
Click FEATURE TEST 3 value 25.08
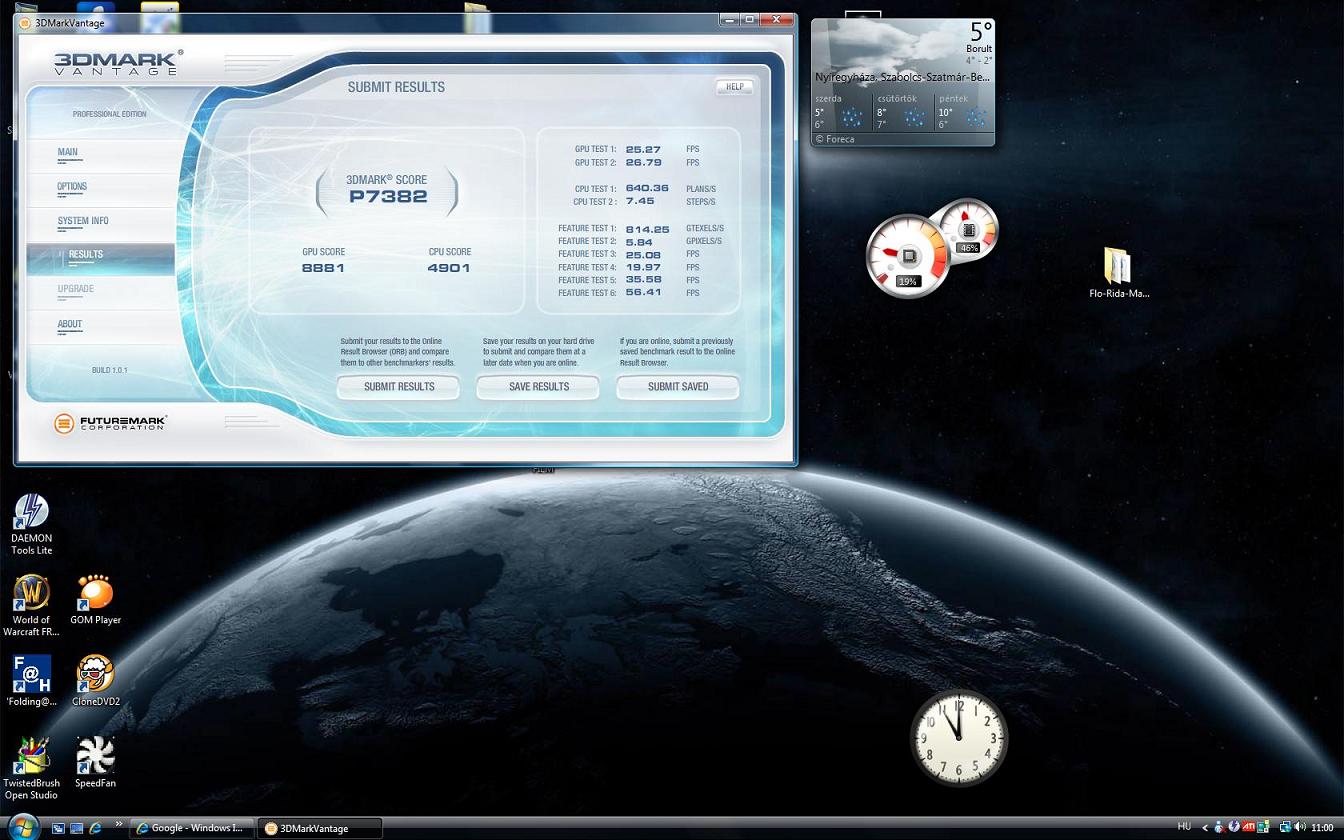click(x=643, y=254)
